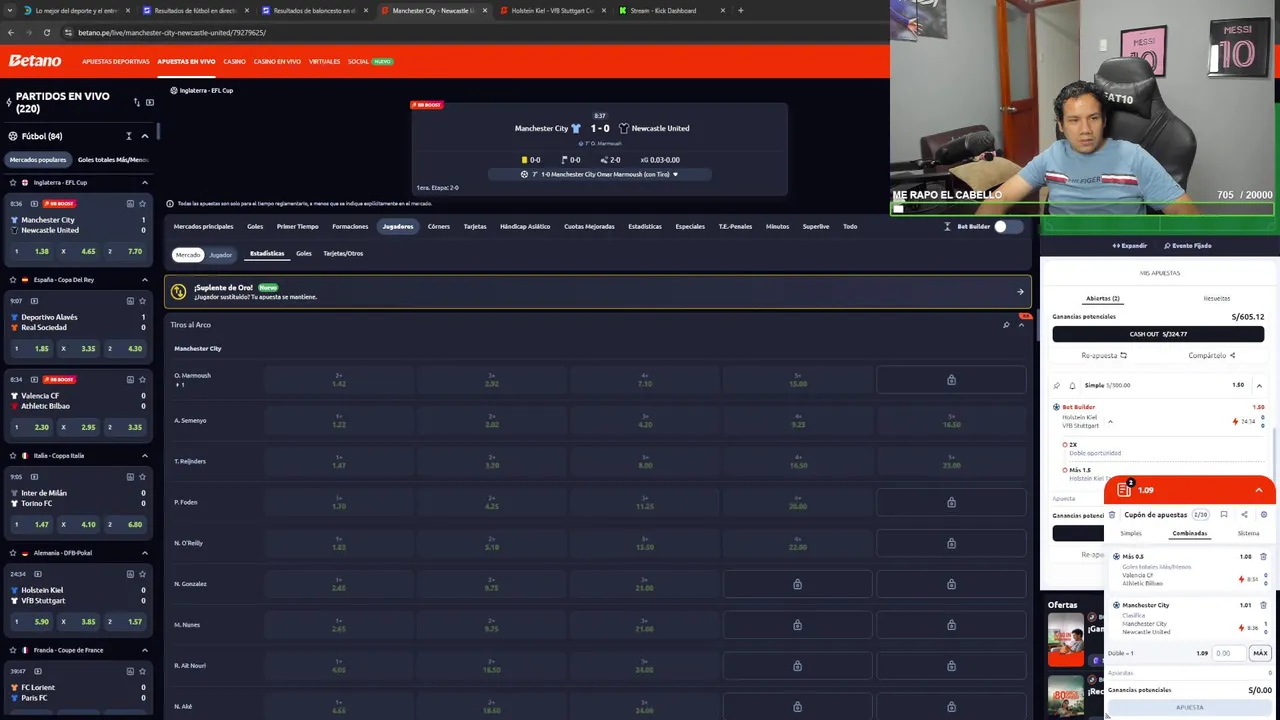
Task: Clear bet slip with trash icon near Cupón
Action: pos(1112,515)
